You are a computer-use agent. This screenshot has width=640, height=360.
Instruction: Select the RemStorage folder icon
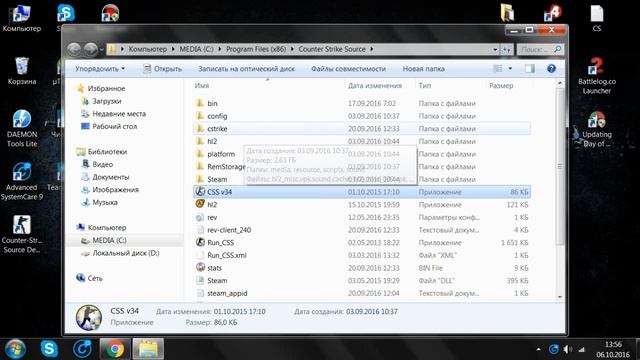tap(200, 166)
